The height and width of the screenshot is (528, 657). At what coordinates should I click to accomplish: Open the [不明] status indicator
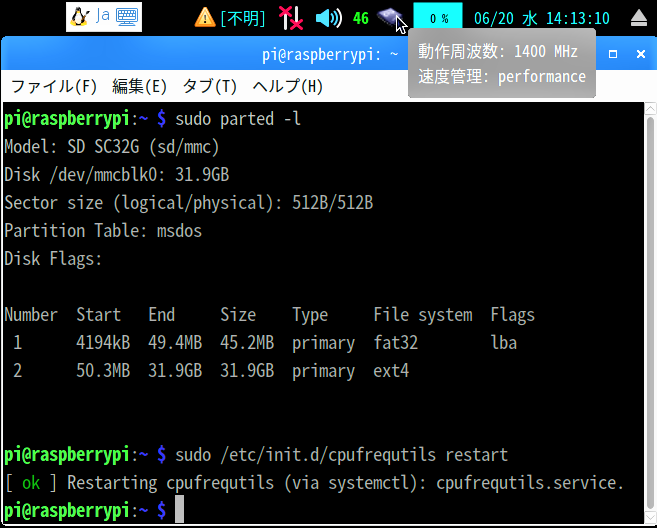[x=243, y=18]
